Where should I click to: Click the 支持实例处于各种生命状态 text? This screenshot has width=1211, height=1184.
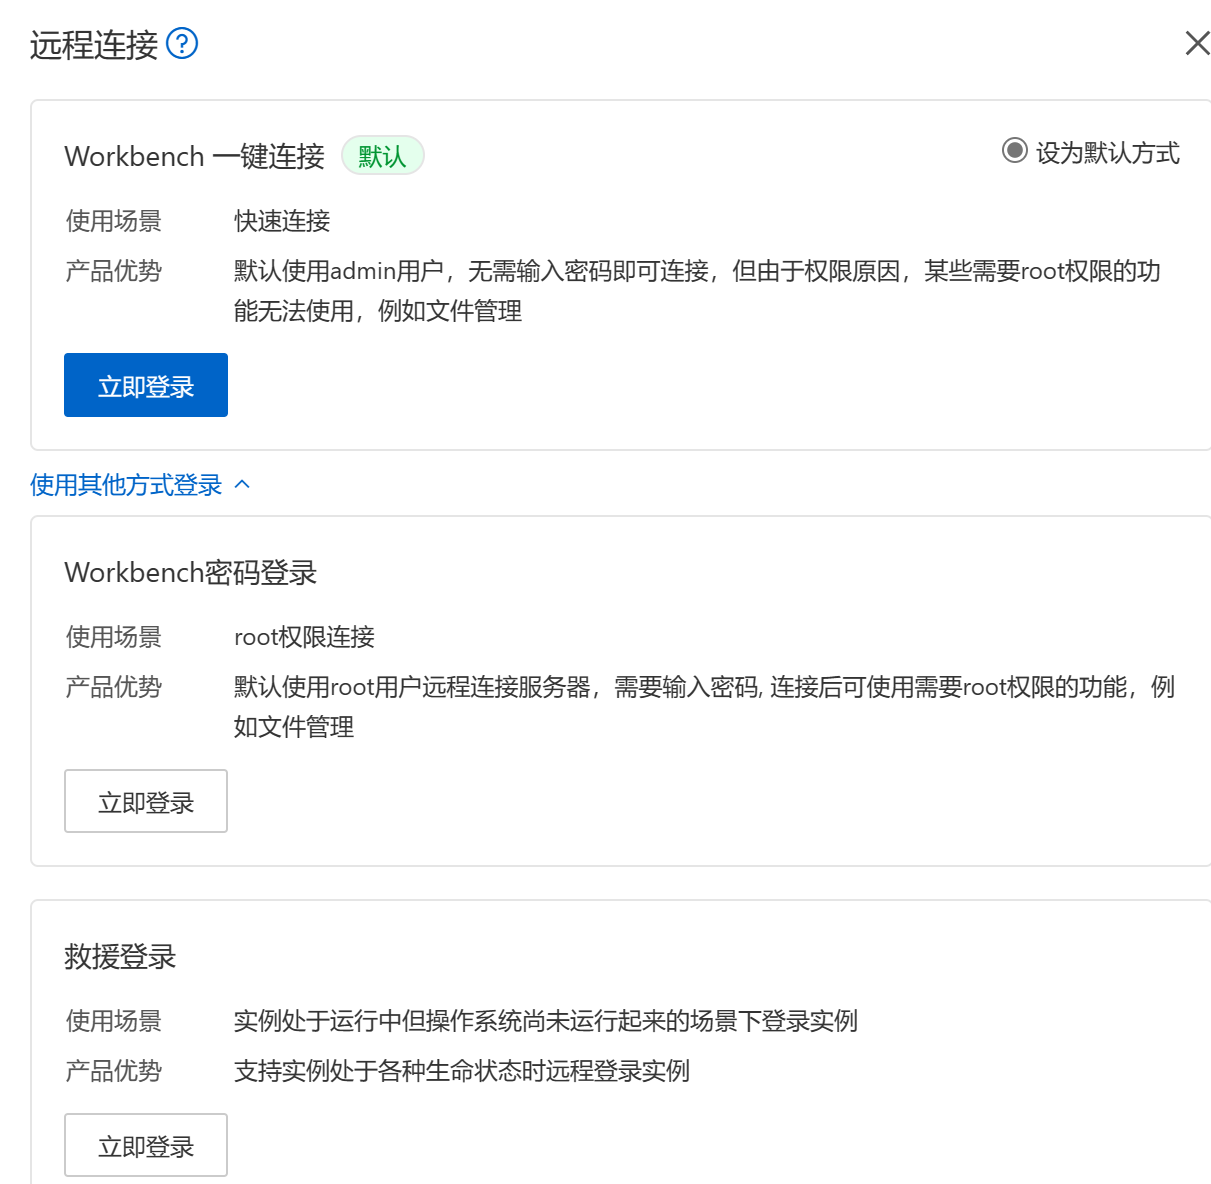[x=461, y=1071]
